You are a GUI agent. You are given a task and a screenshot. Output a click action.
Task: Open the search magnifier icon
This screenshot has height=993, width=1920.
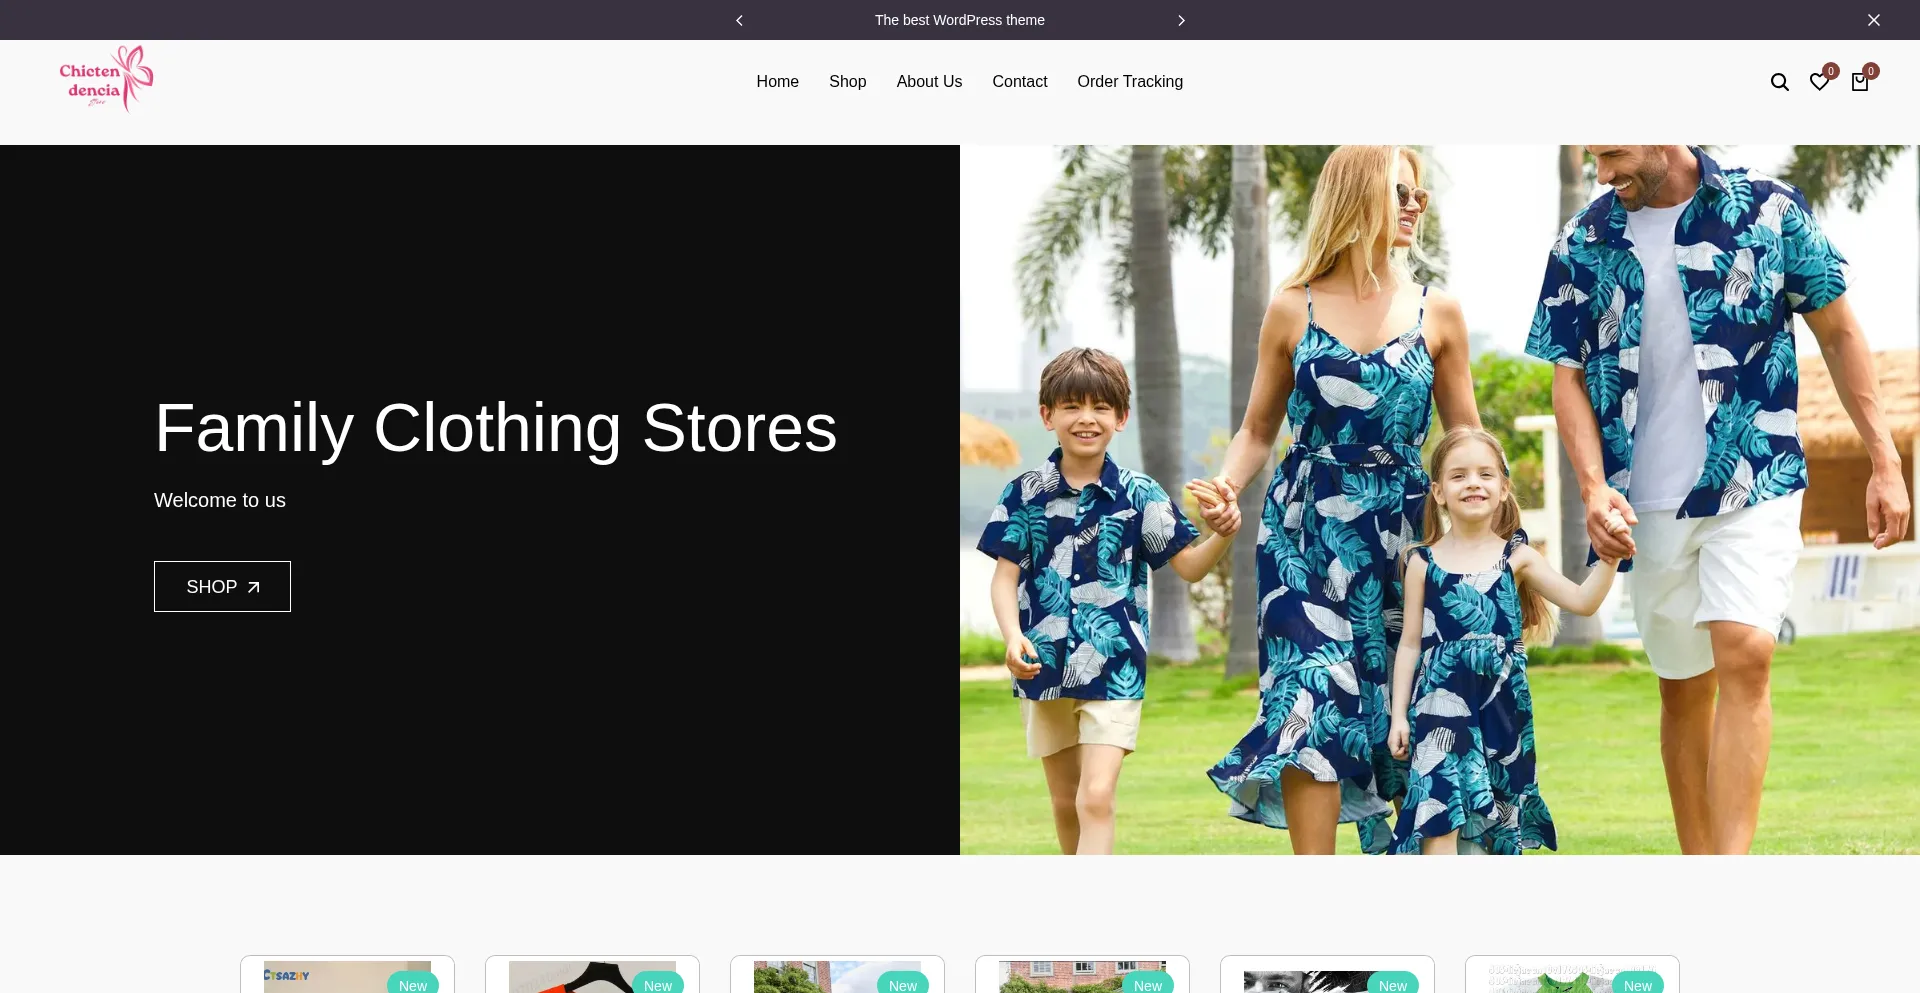1779,82
